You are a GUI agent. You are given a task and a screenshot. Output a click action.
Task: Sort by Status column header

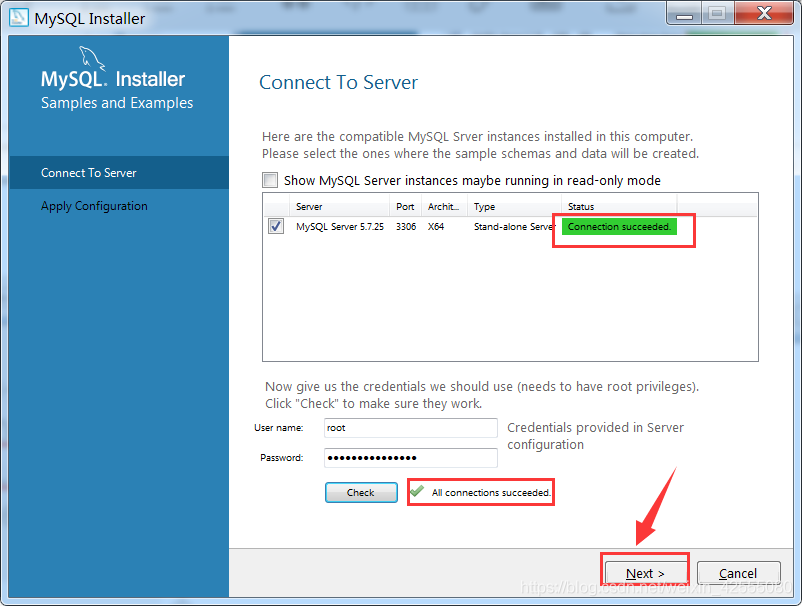pyautogui.click(x=619, y=207)
